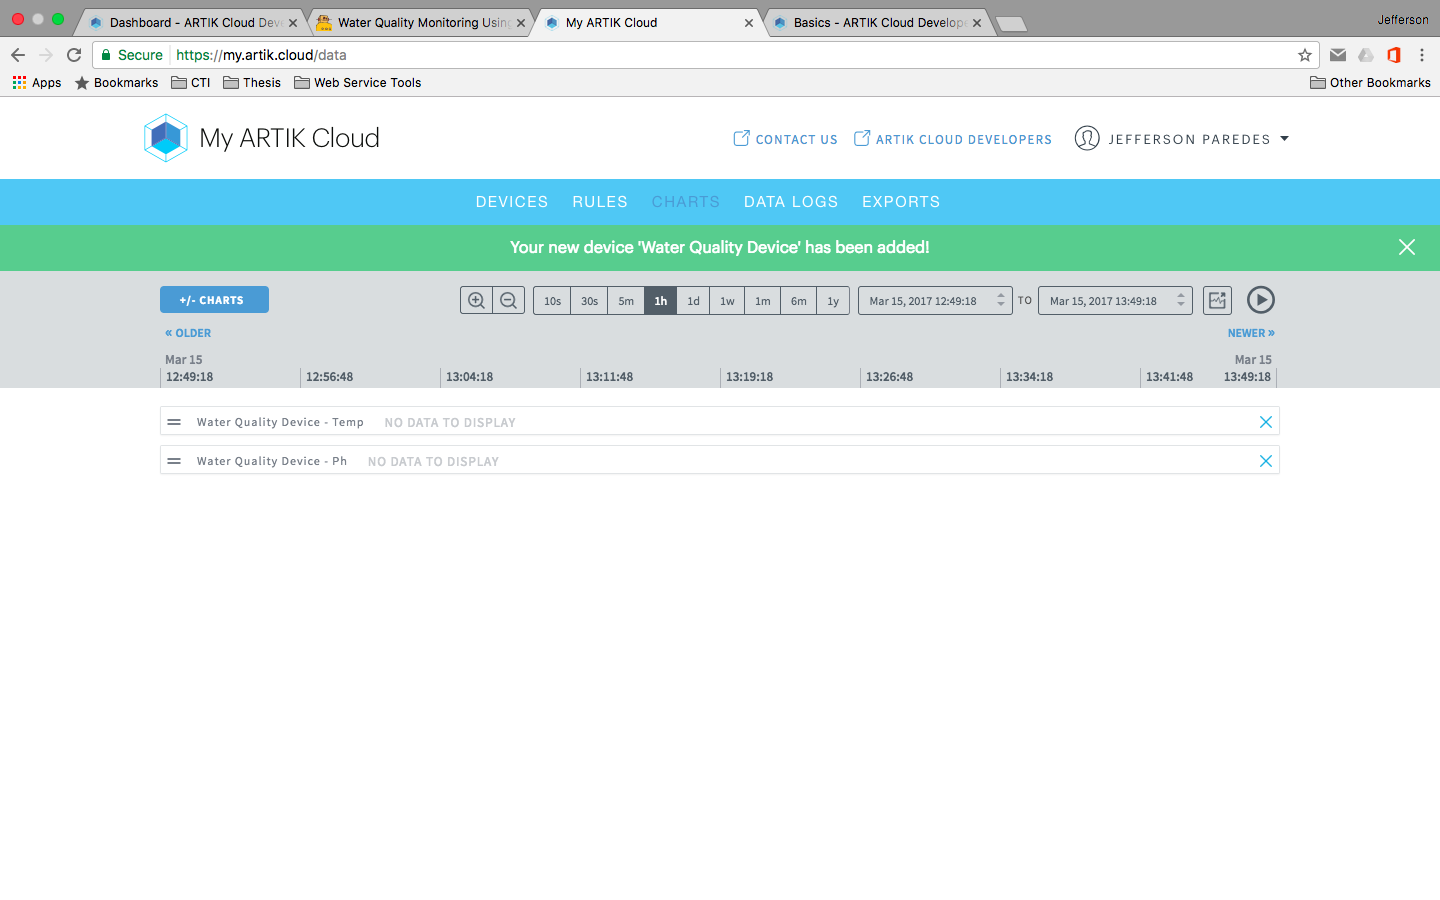This screenshot has height=900, width=1440.
Task: Select the 5m time range
Action: point(626,301)
